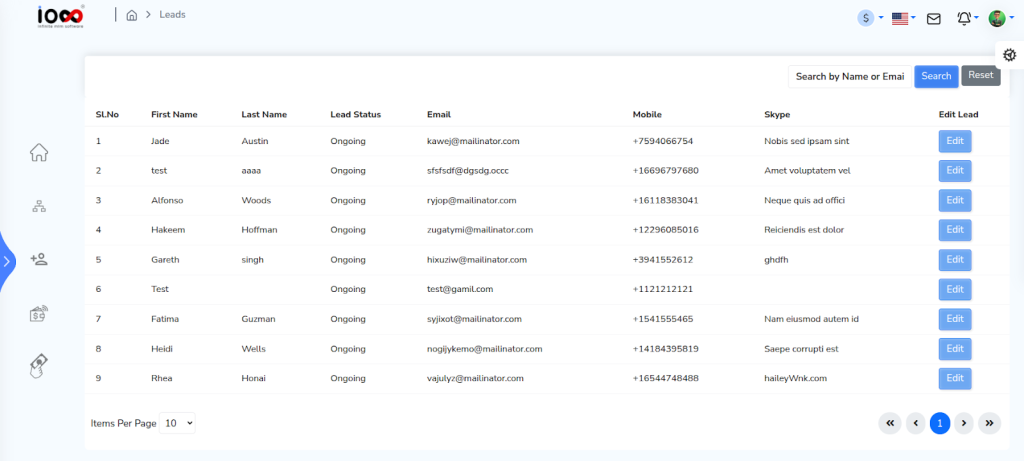Open the dollar currency dropdown
The height and width of the screenshot is (461, 1024).
click(870, 18)
